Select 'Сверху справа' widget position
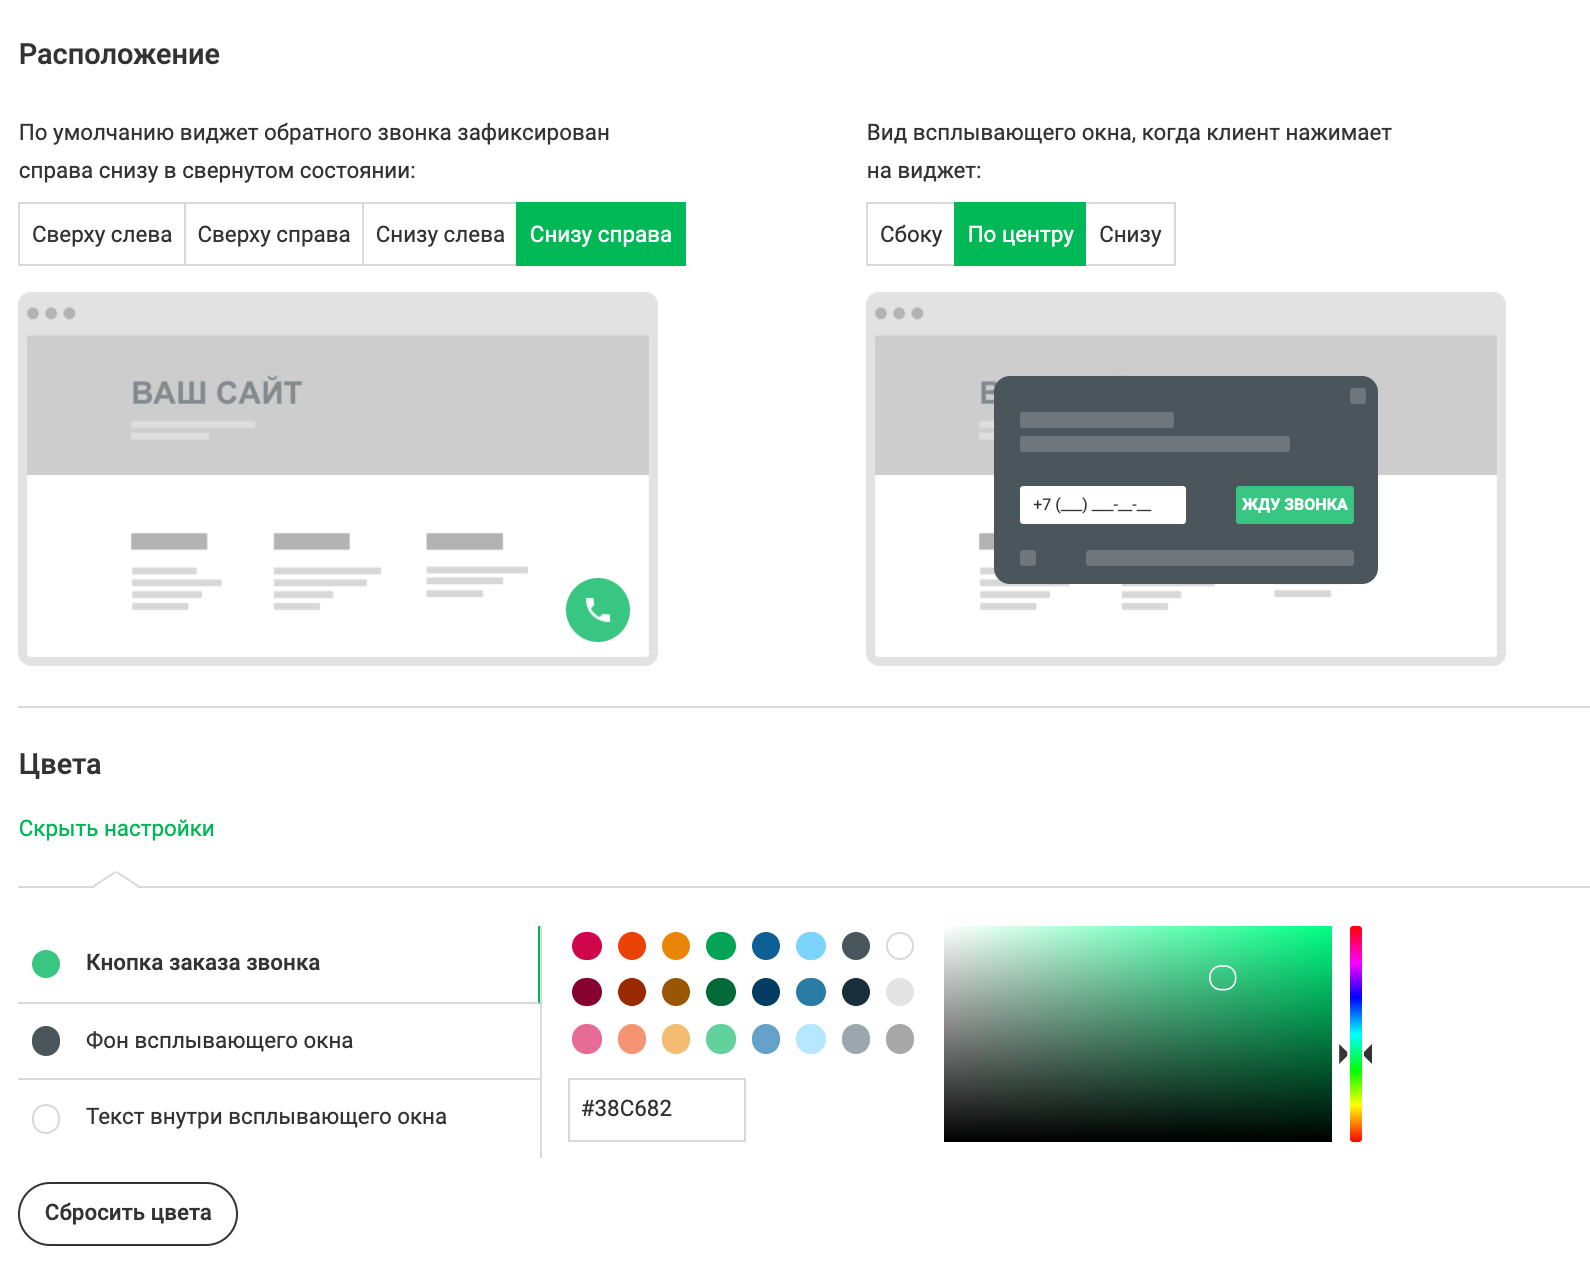Image resolution: width=1590 pixels, height=1280 pixels. pos(273,234)
